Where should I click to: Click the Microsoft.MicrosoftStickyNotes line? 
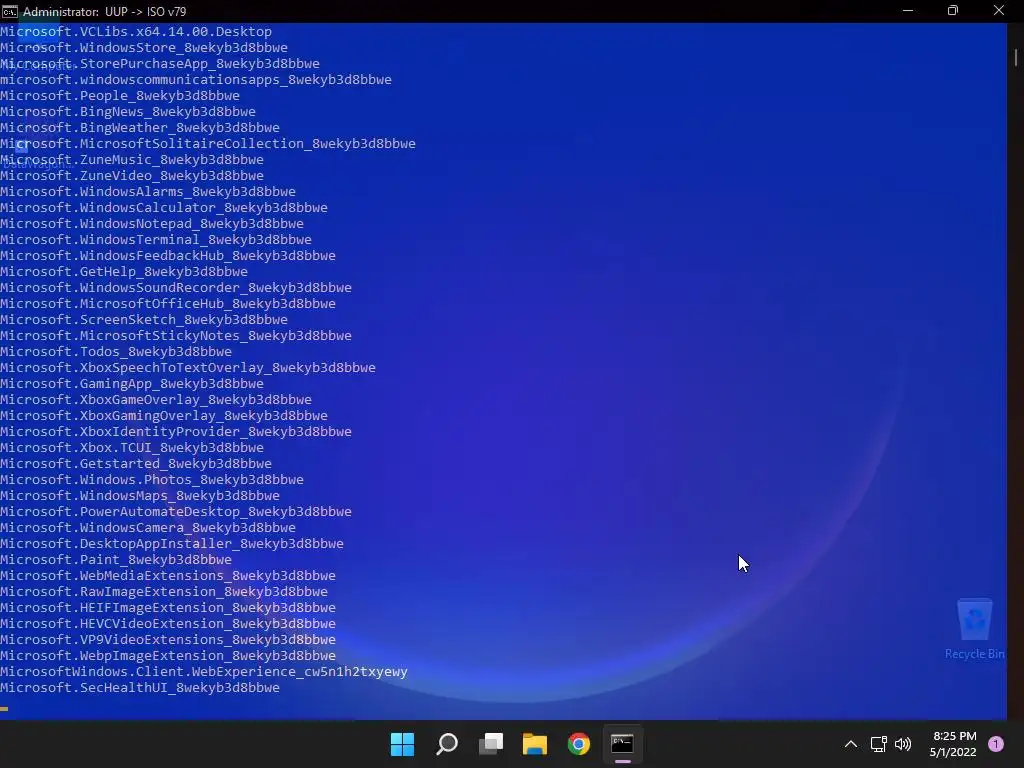pos(176,336)
